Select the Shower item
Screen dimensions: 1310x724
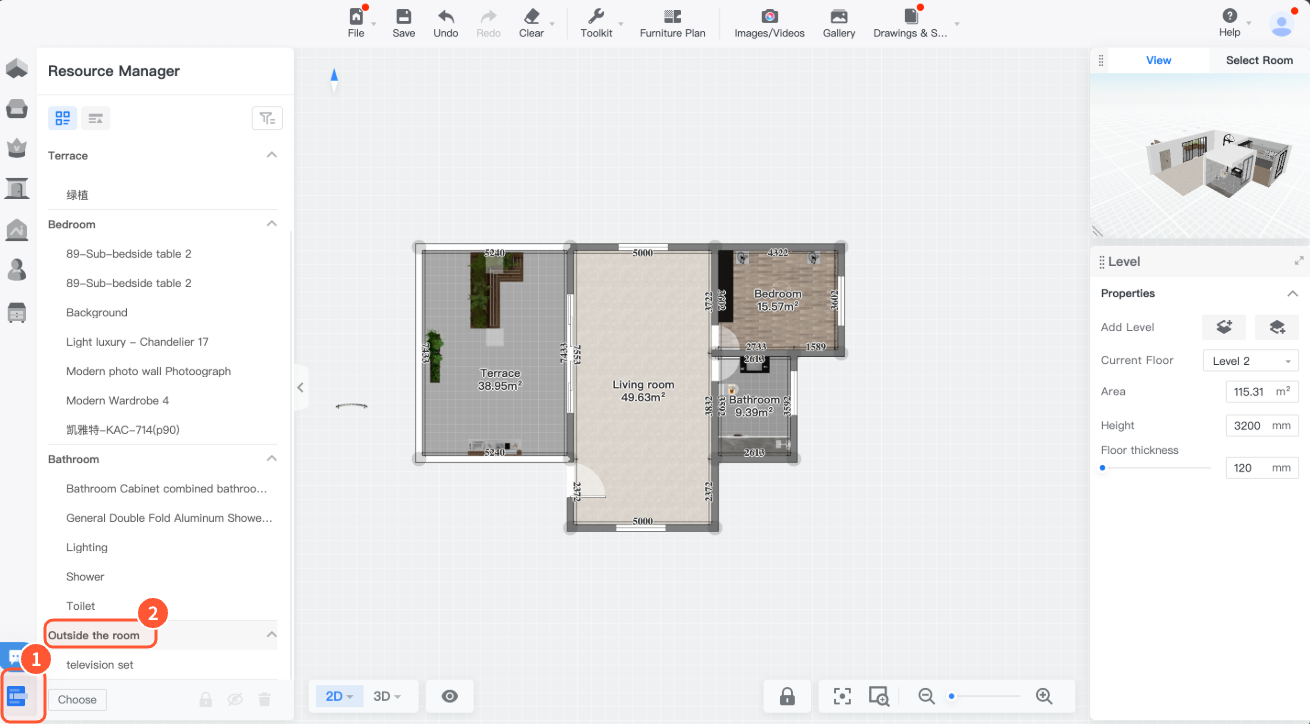85,577
